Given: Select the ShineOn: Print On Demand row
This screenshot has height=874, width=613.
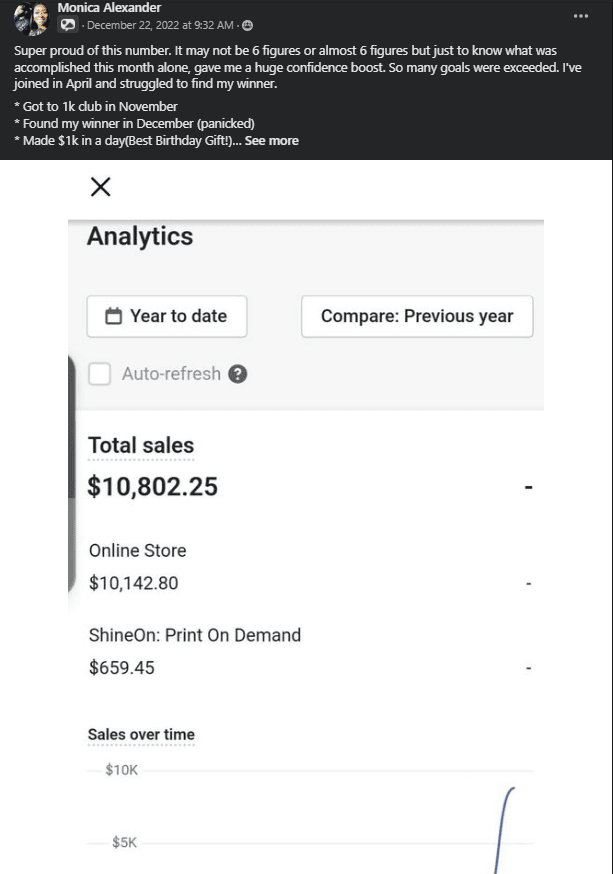Looking at the screenshot, I should (x=194, y=635).
